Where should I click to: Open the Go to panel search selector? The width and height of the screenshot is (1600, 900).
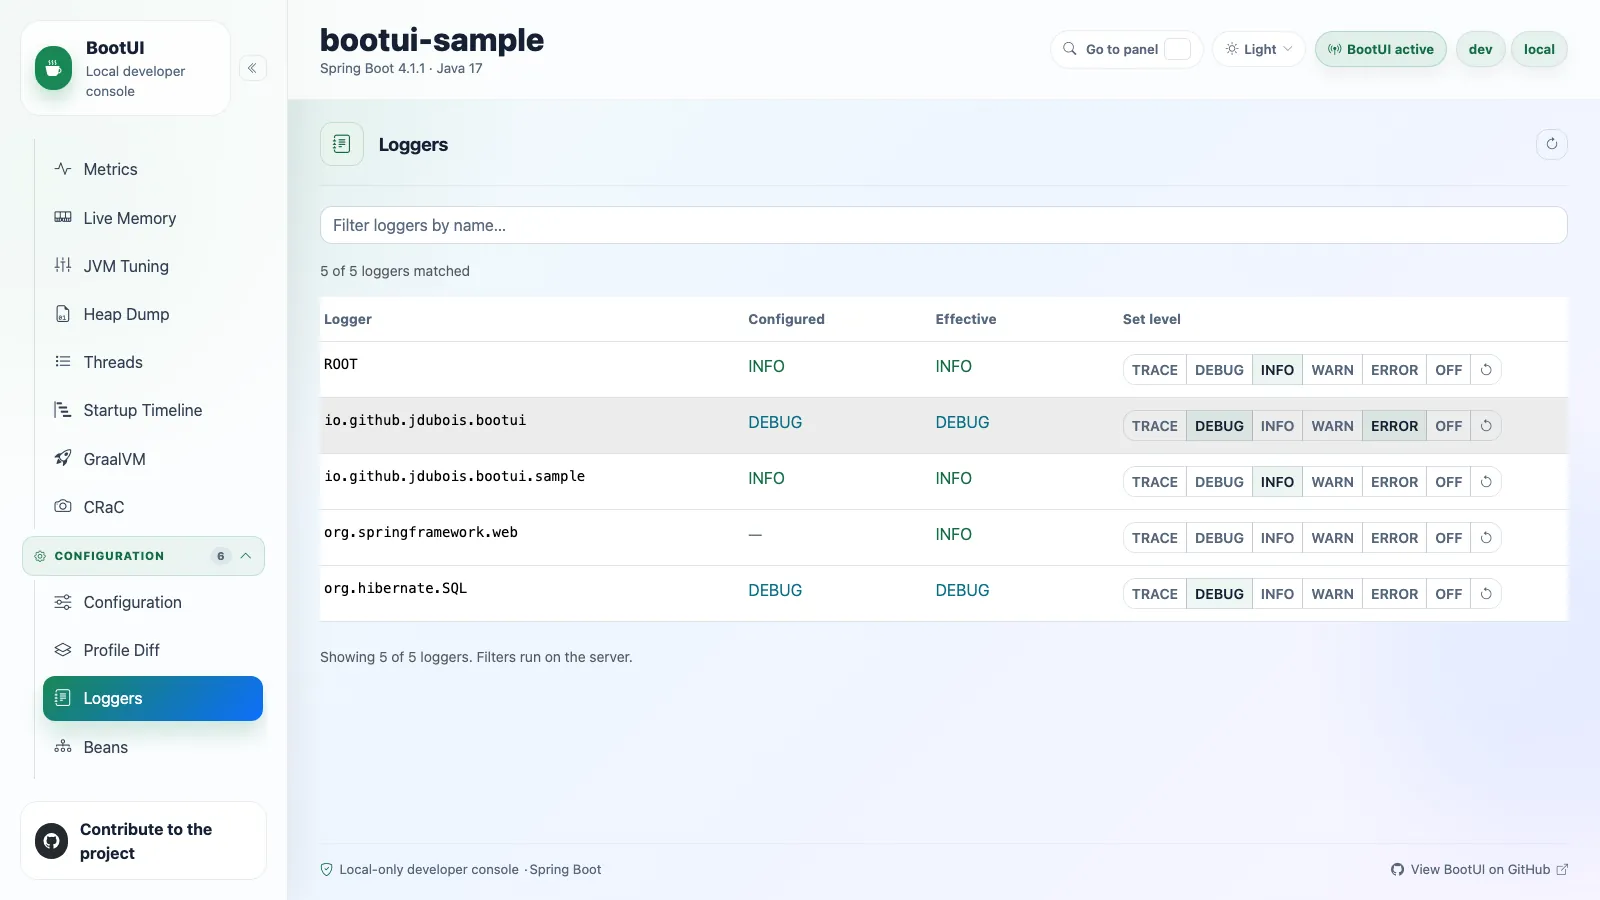[1126, 49]
